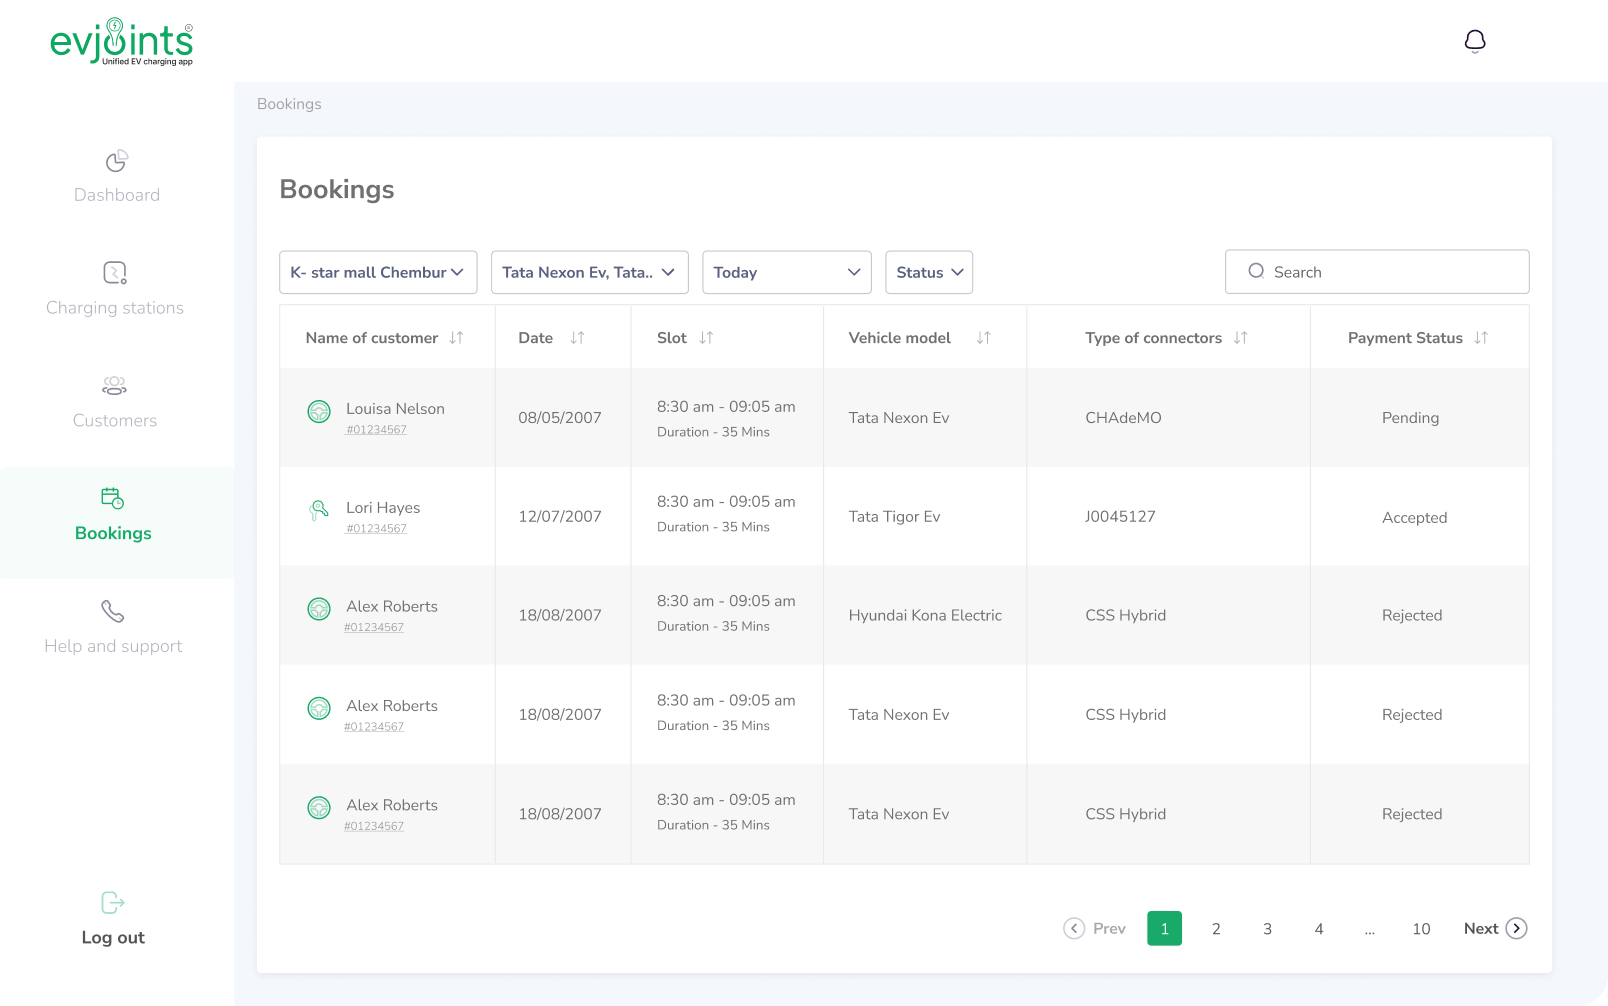Click Lori Hayes key avatar icon
1608x1006 pixels.
coord(319,510)
